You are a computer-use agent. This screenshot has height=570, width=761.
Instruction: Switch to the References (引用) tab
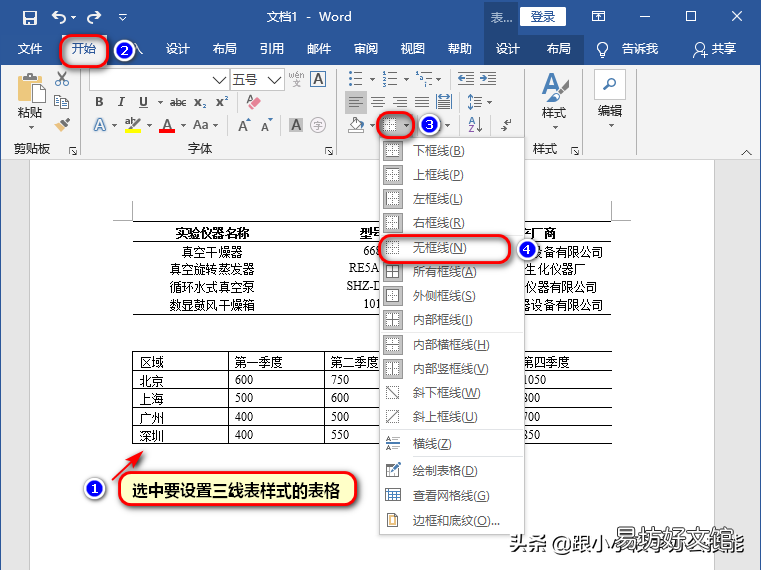(272, 49)
